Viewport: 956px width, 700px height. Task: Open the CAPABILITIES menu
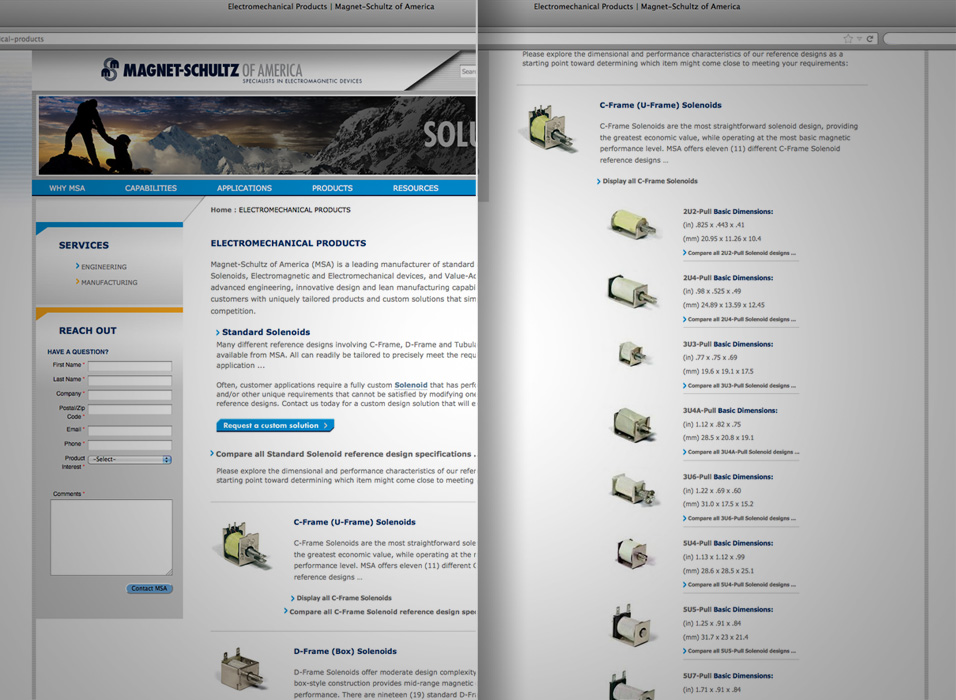(151, 188)
